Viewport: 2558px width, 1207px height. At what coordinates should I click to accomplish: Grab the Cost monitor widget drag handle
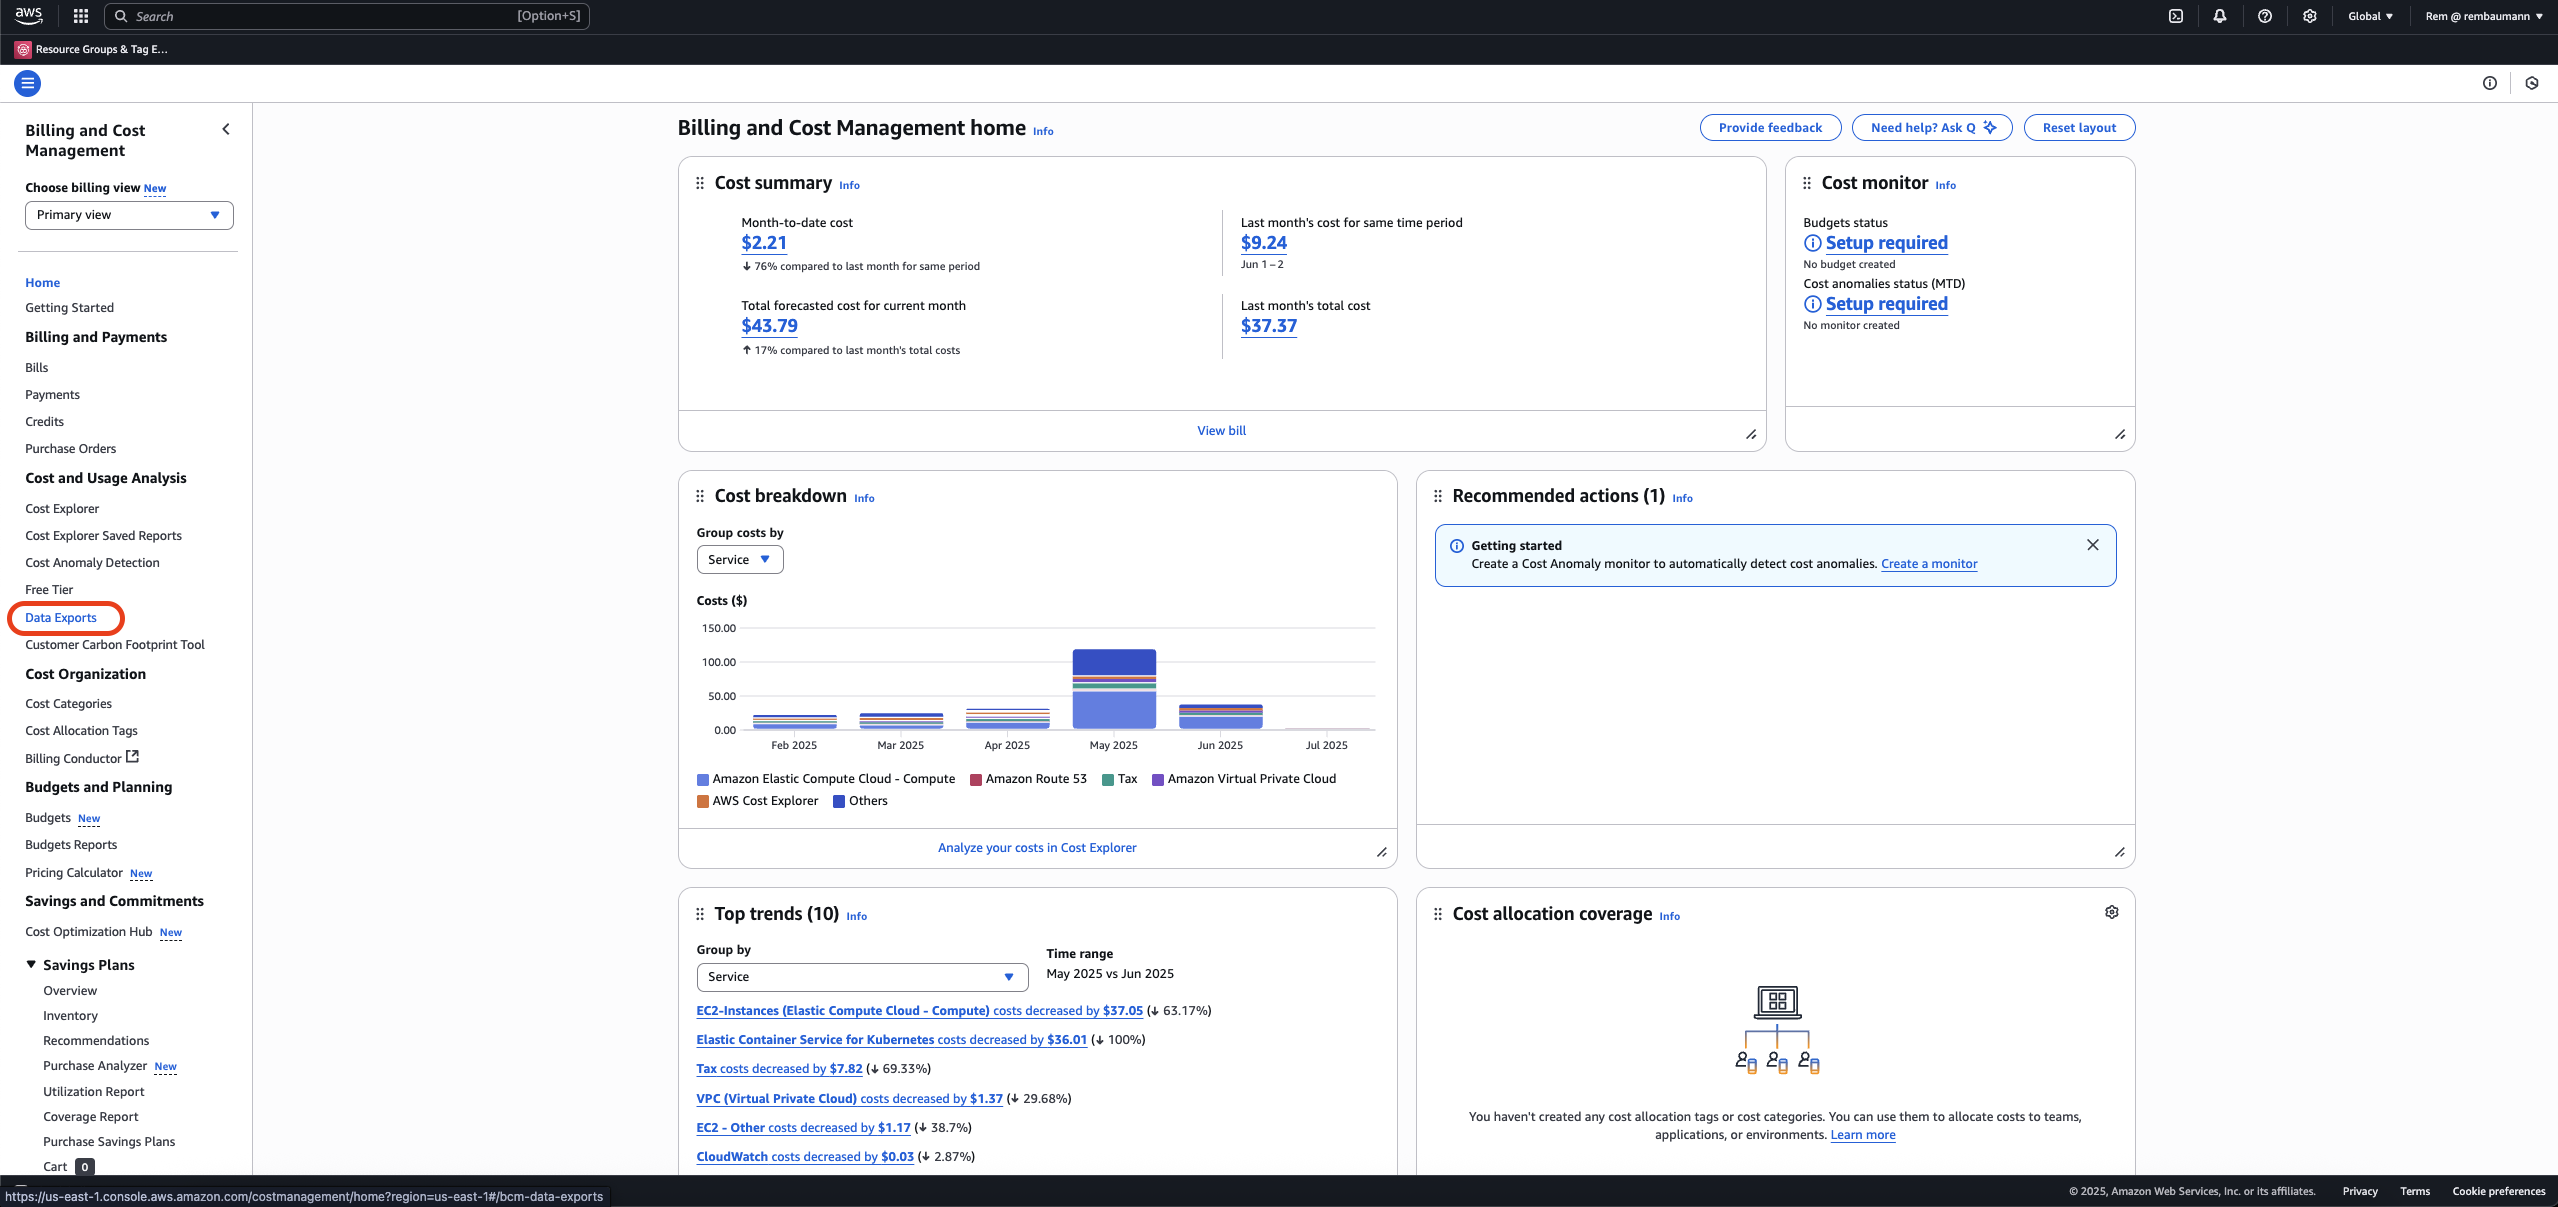1807,183
